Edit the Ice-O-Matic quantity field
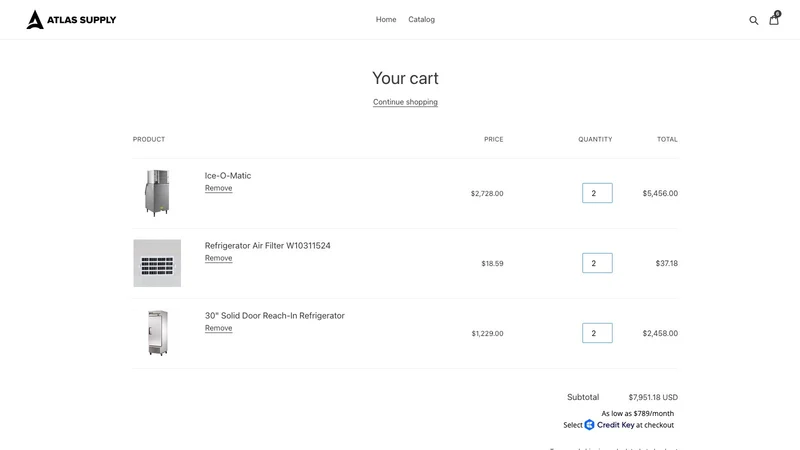 pyautogui.click(x=597, y=193)
